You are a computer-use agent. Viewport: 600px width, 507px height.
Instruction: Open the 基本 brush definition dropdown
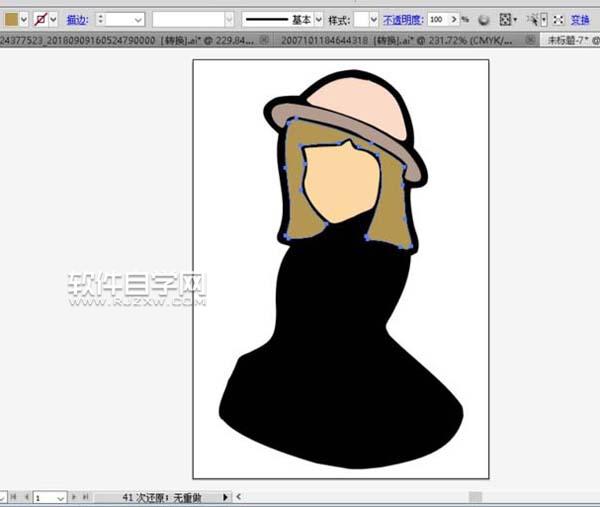[x=319, y=19]
